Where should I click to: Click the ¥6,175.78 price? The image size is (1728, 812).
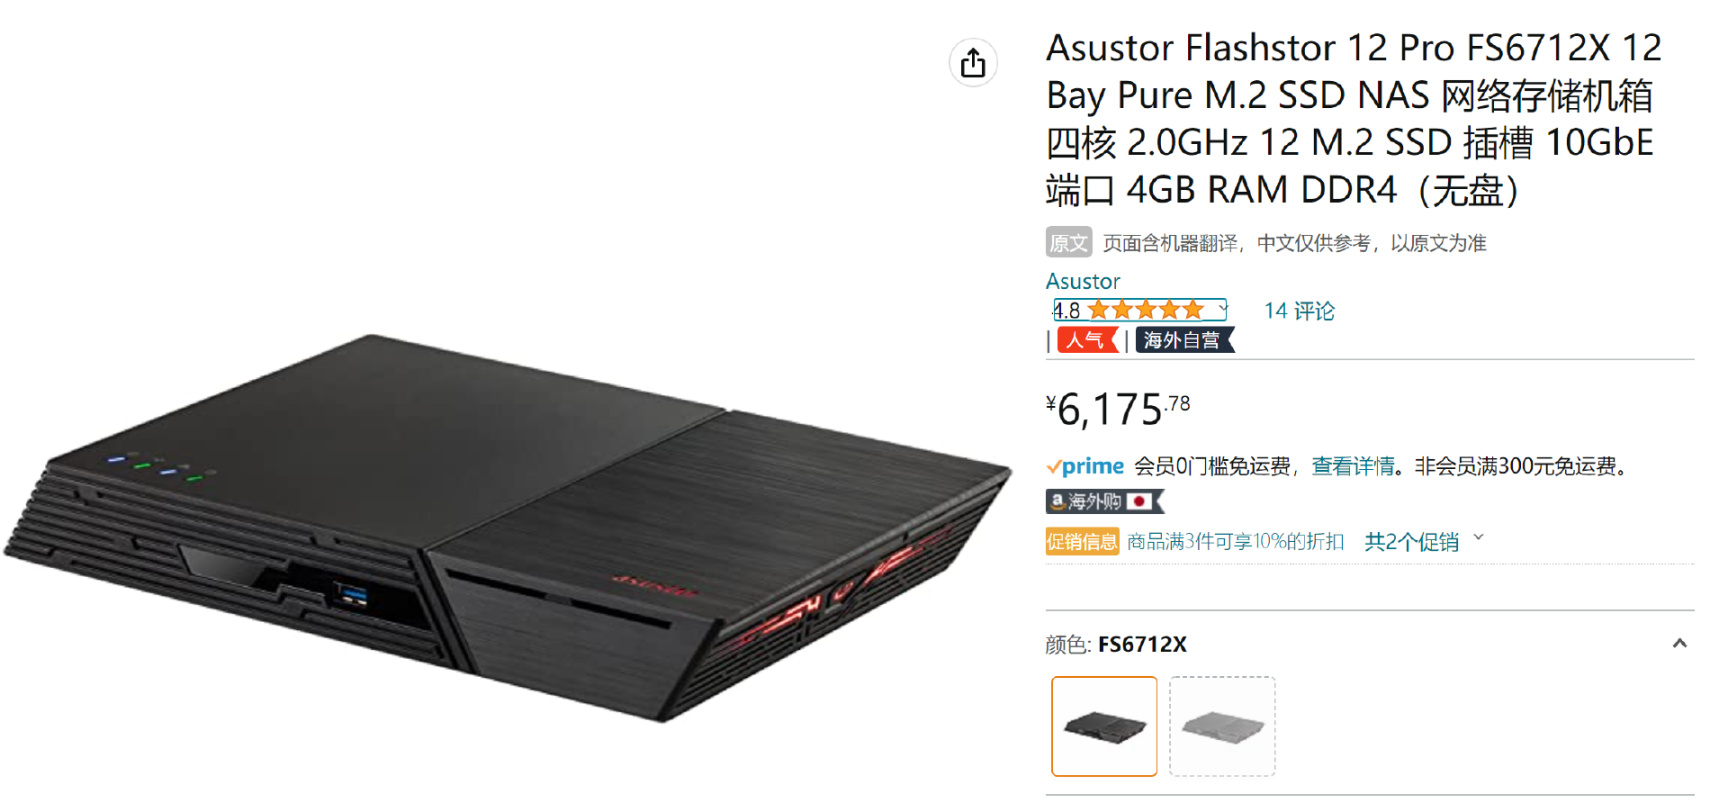coord(1118,409)
